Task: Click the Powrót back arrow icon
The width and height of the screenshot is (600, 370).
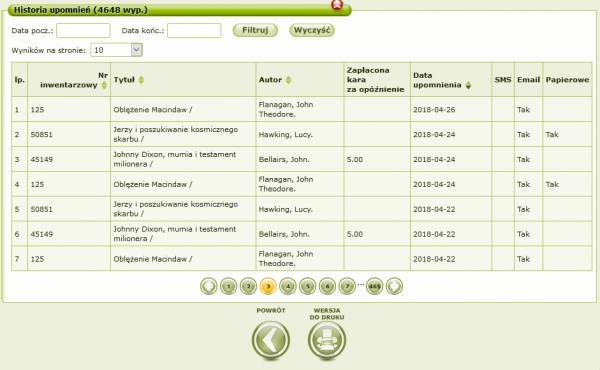Action: tap(271, 340)
